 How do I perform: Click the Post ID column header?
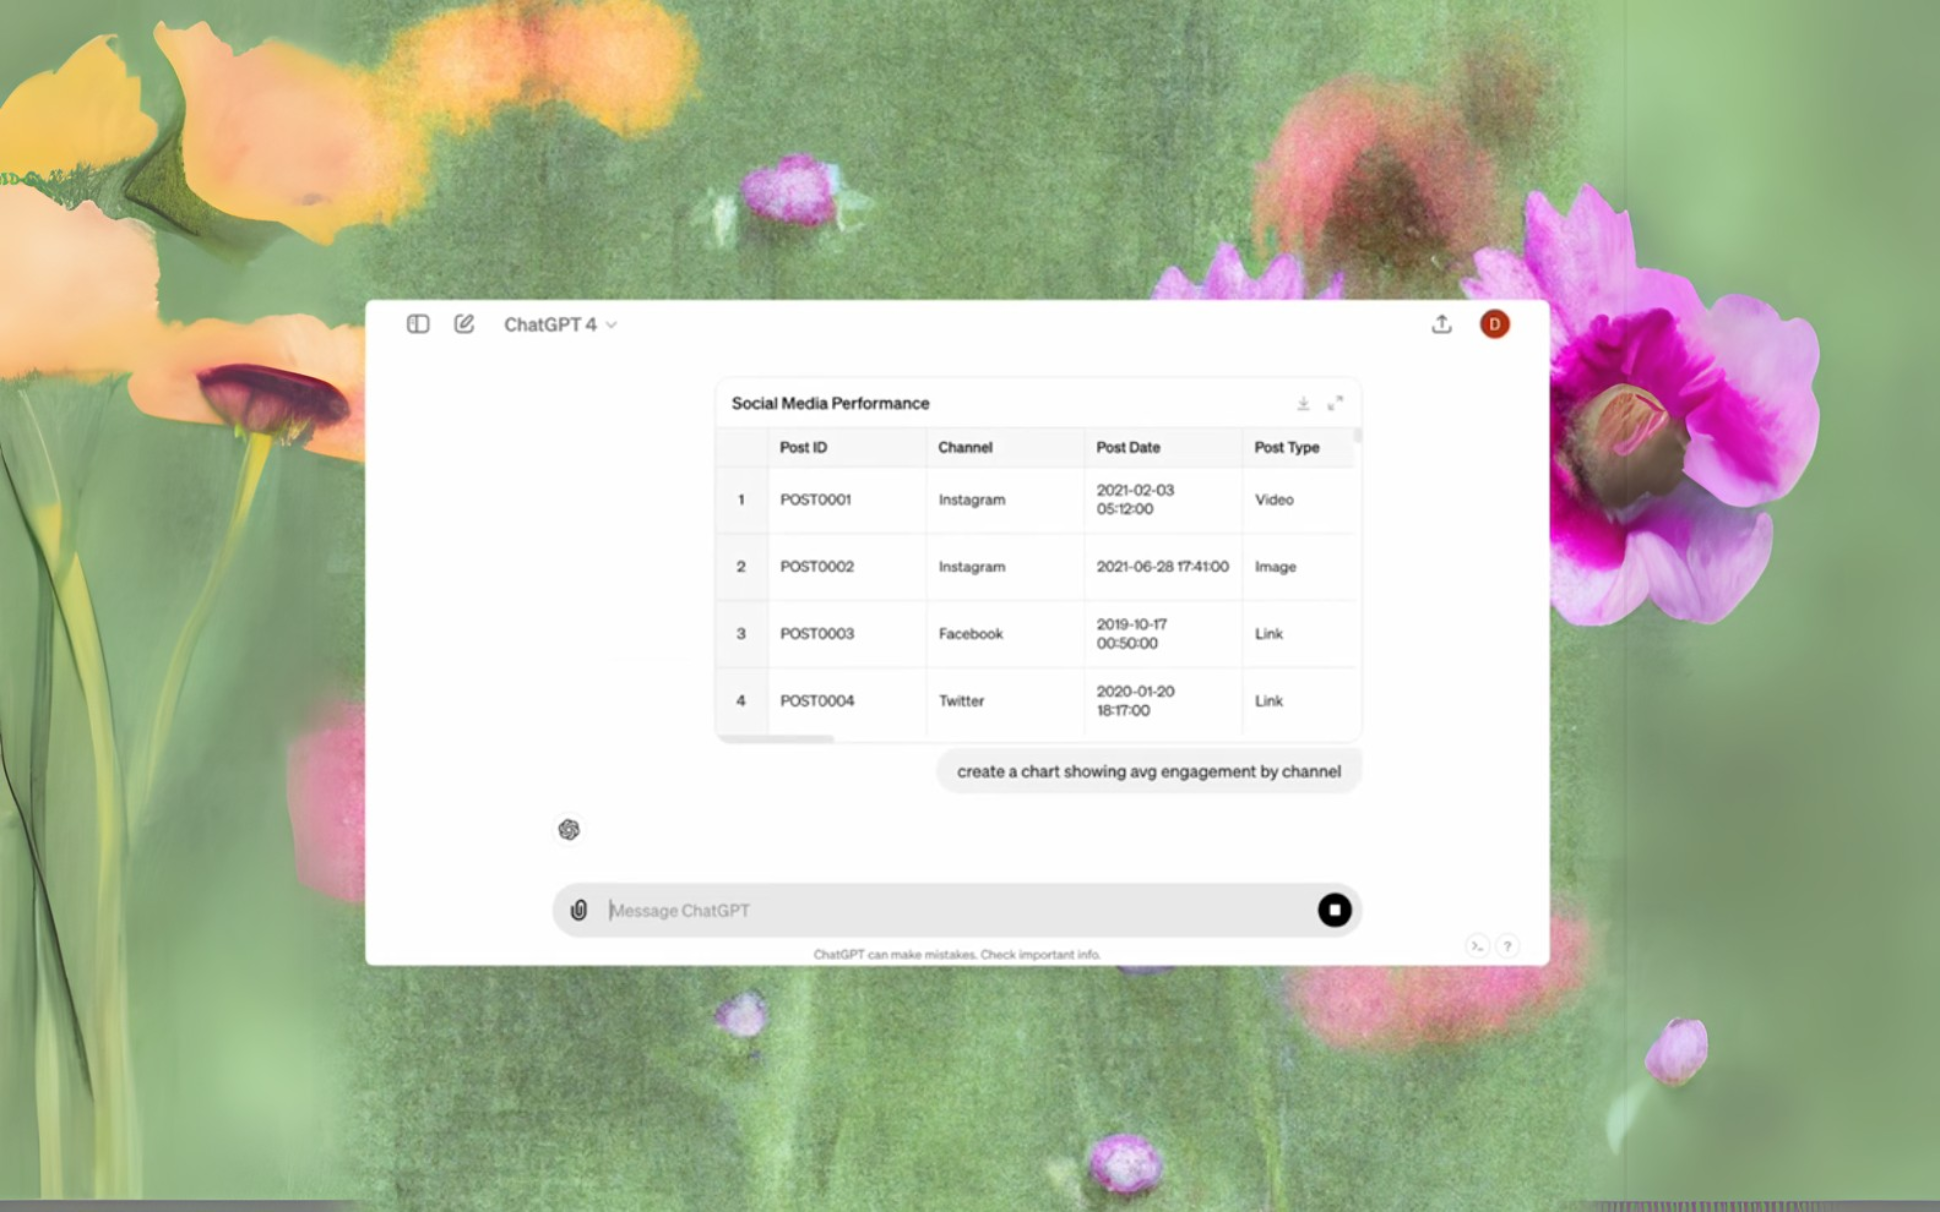(x=803, y=447)
